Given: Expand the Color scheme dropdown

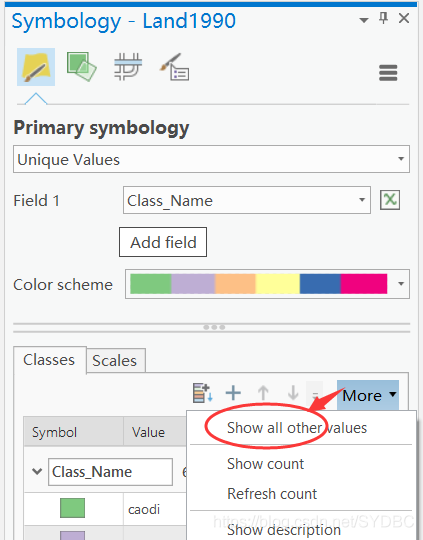Looking at the screenshot, I should [x=267, y=284].
